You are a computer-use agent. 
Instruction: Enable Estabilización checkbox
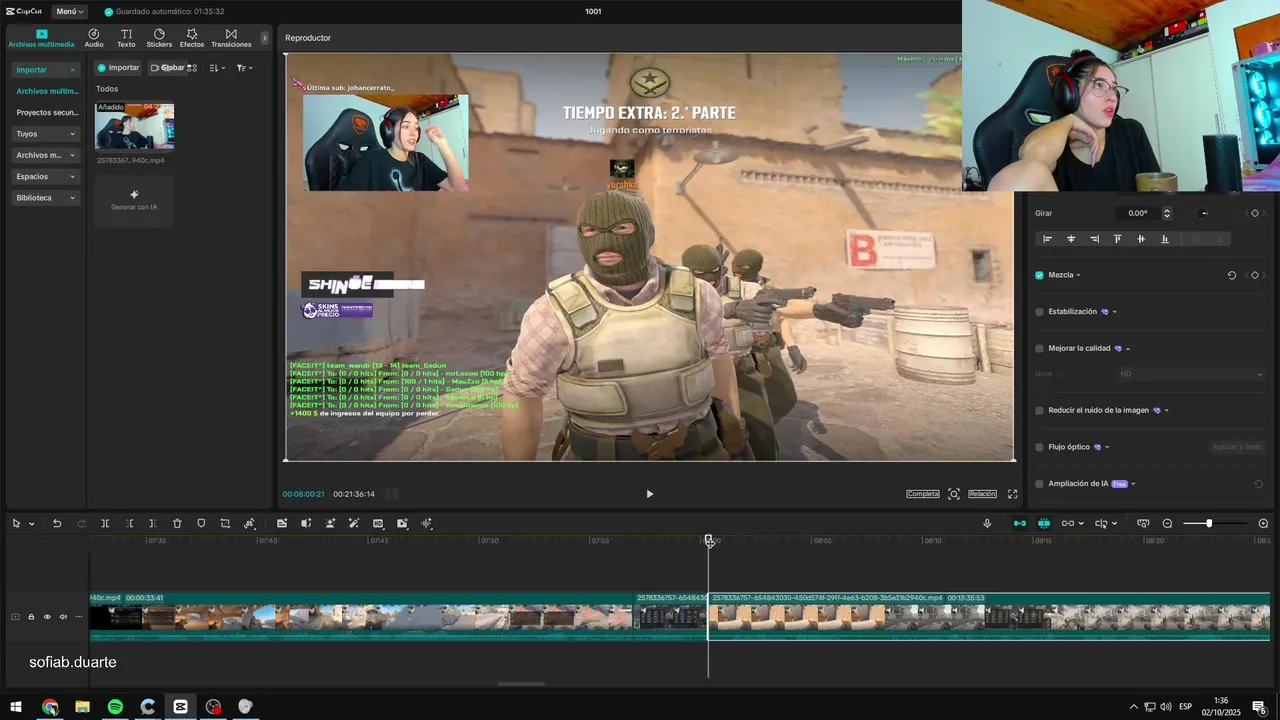[1039, 312]
